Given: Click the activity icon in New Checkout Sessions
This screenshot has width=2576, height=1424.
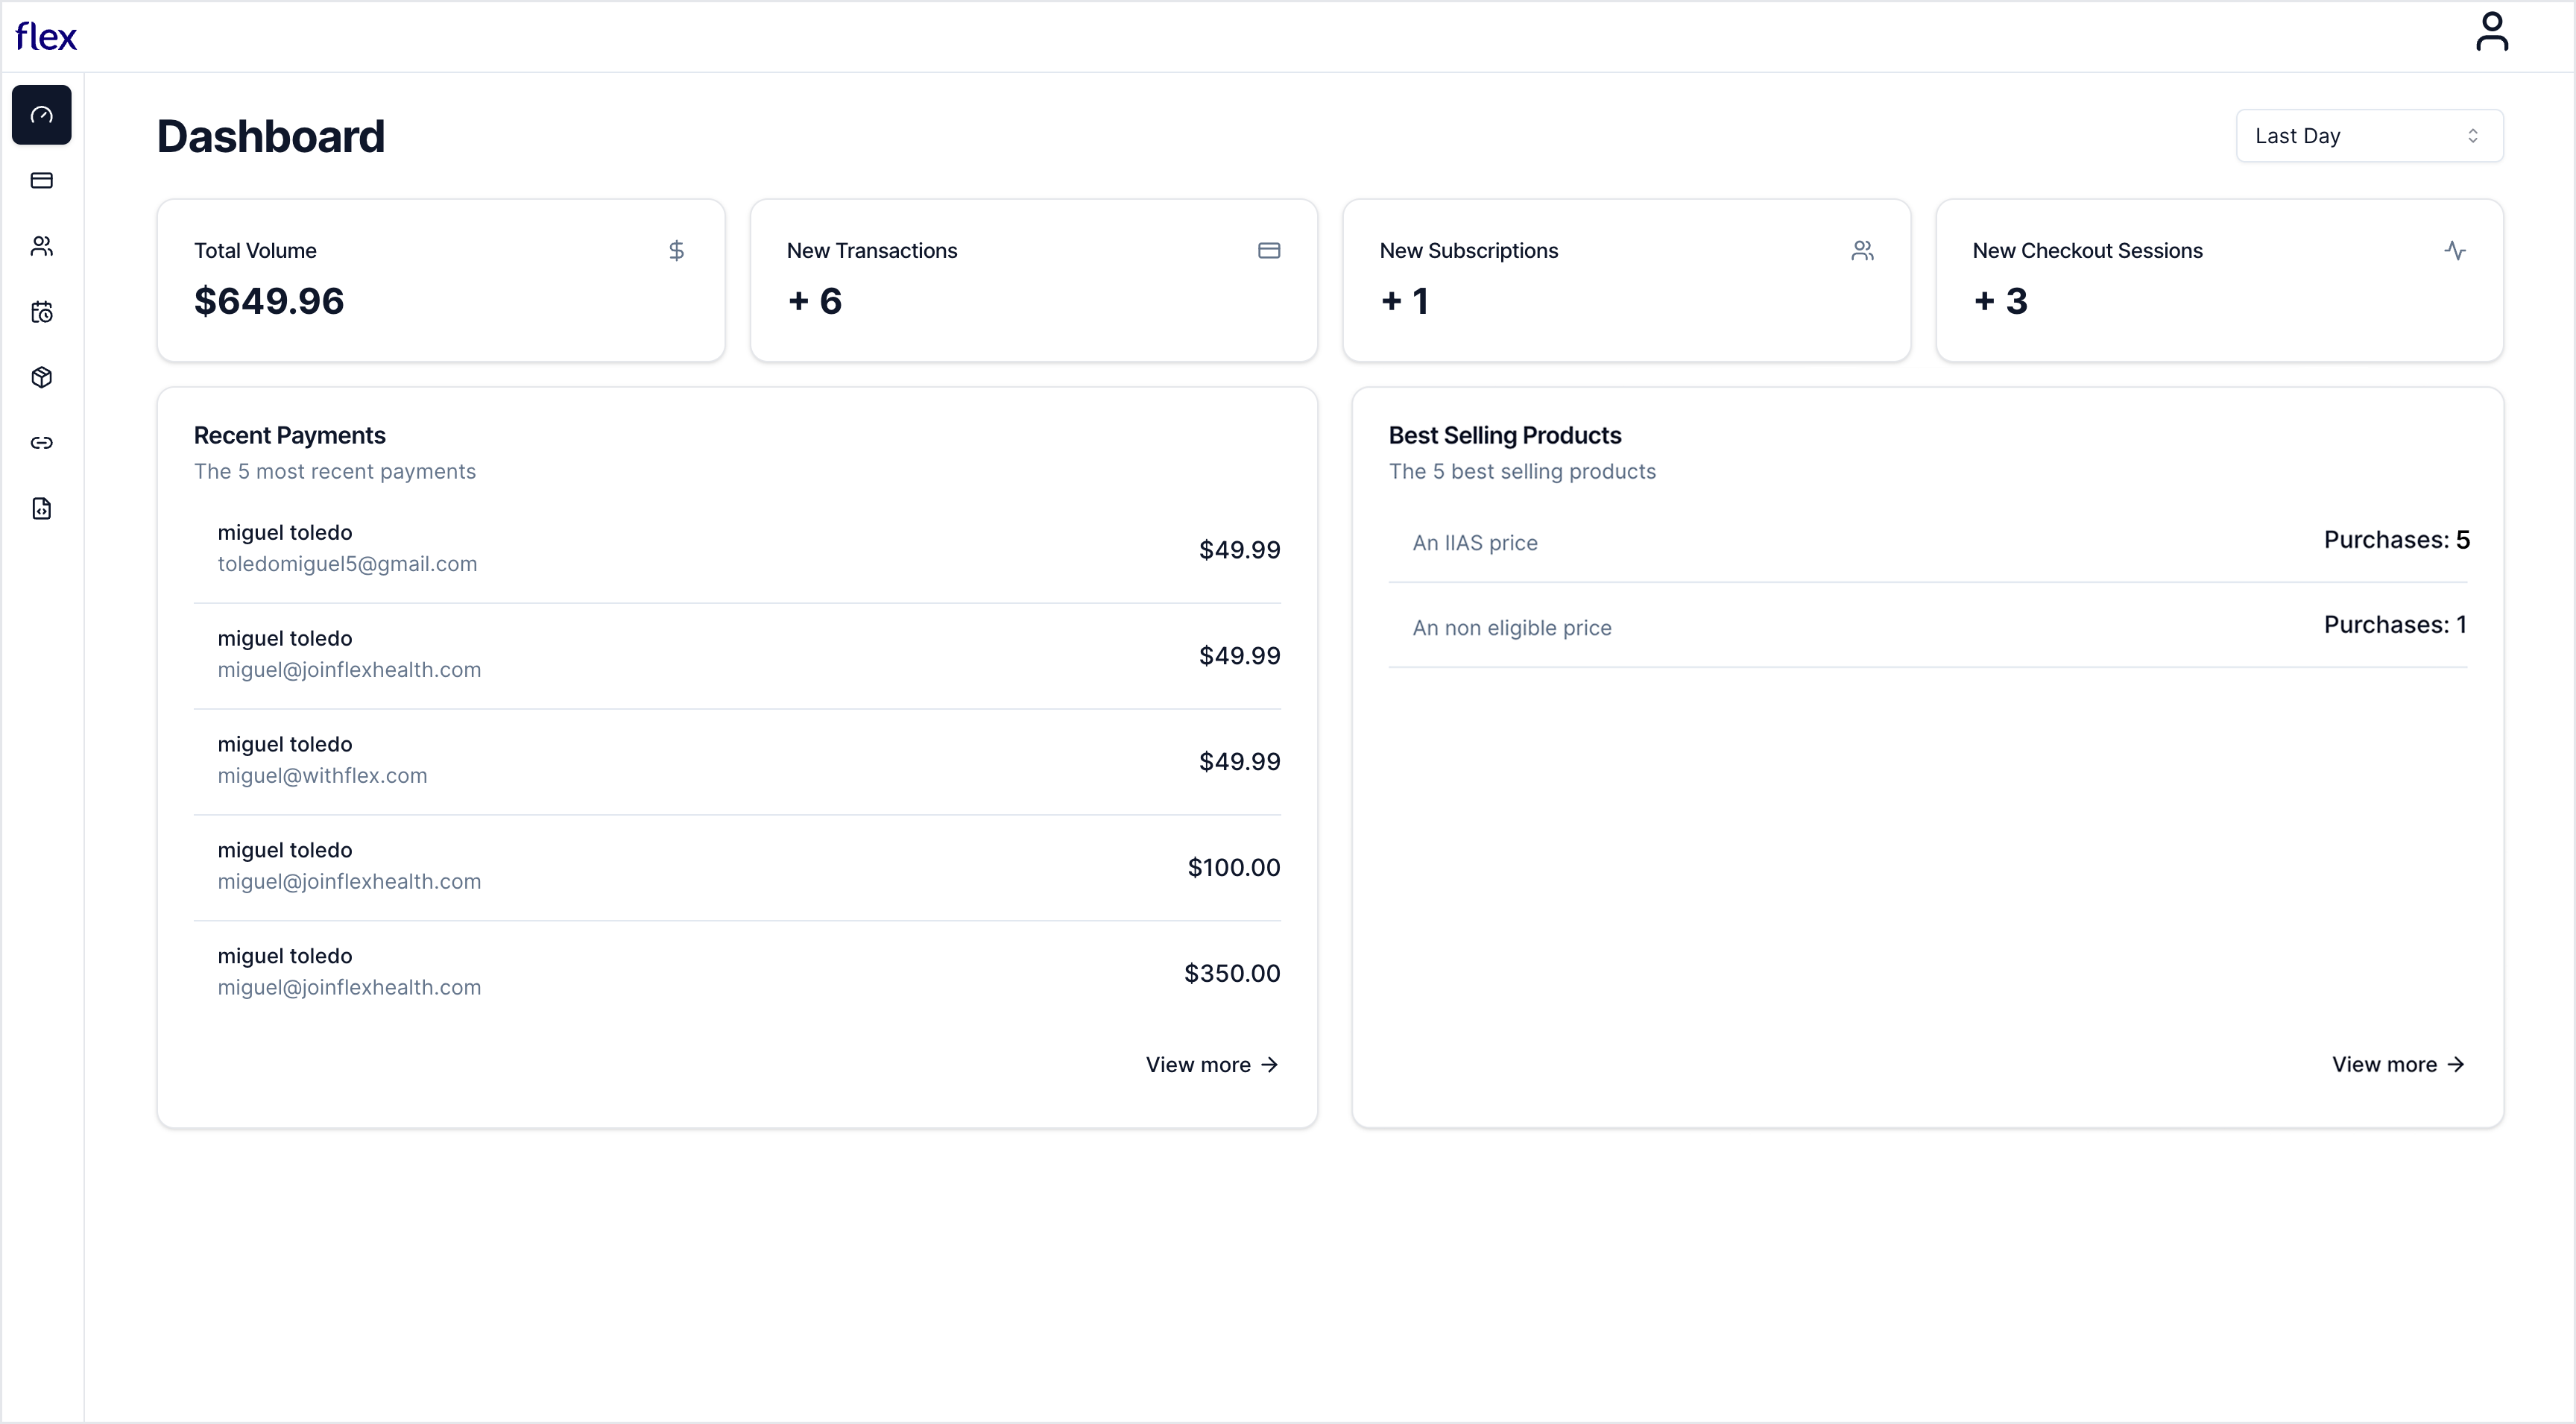Looking at the screenshot, I should tap(2455, 250).
